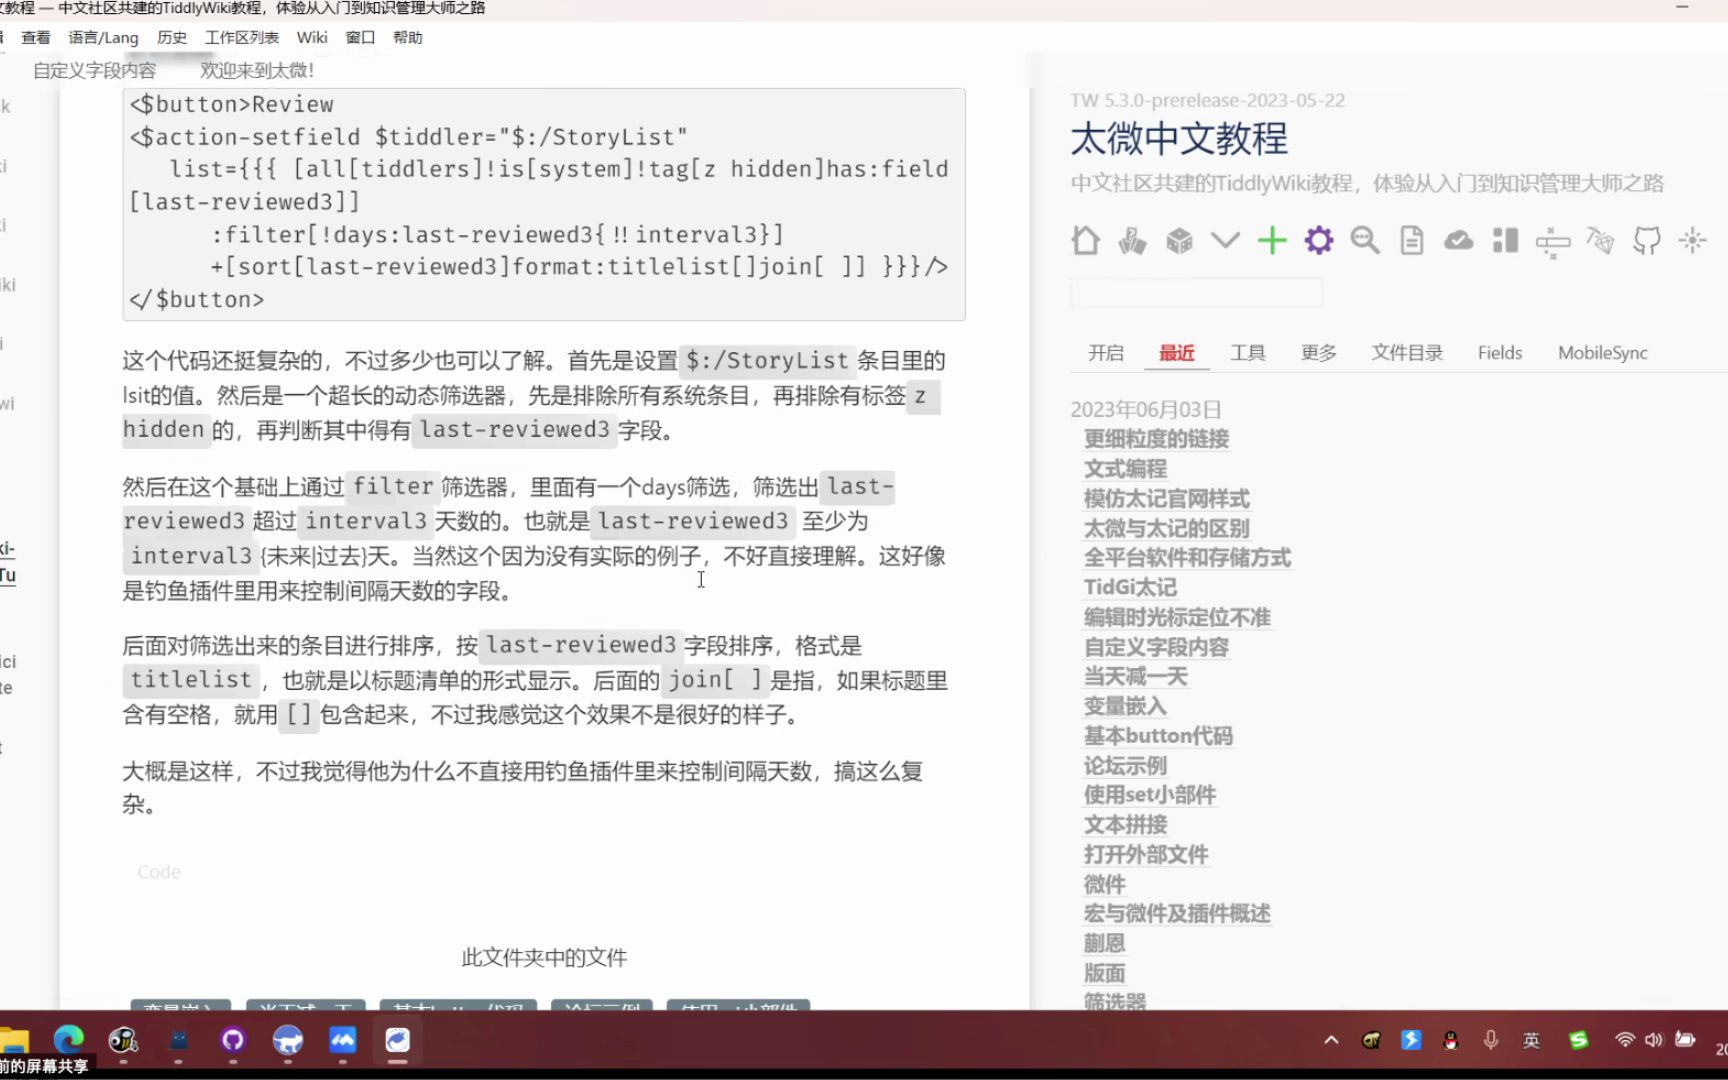Toggle the 英 input method indicator
Screen dimensions: 1728x1080
point(1531,1040)
